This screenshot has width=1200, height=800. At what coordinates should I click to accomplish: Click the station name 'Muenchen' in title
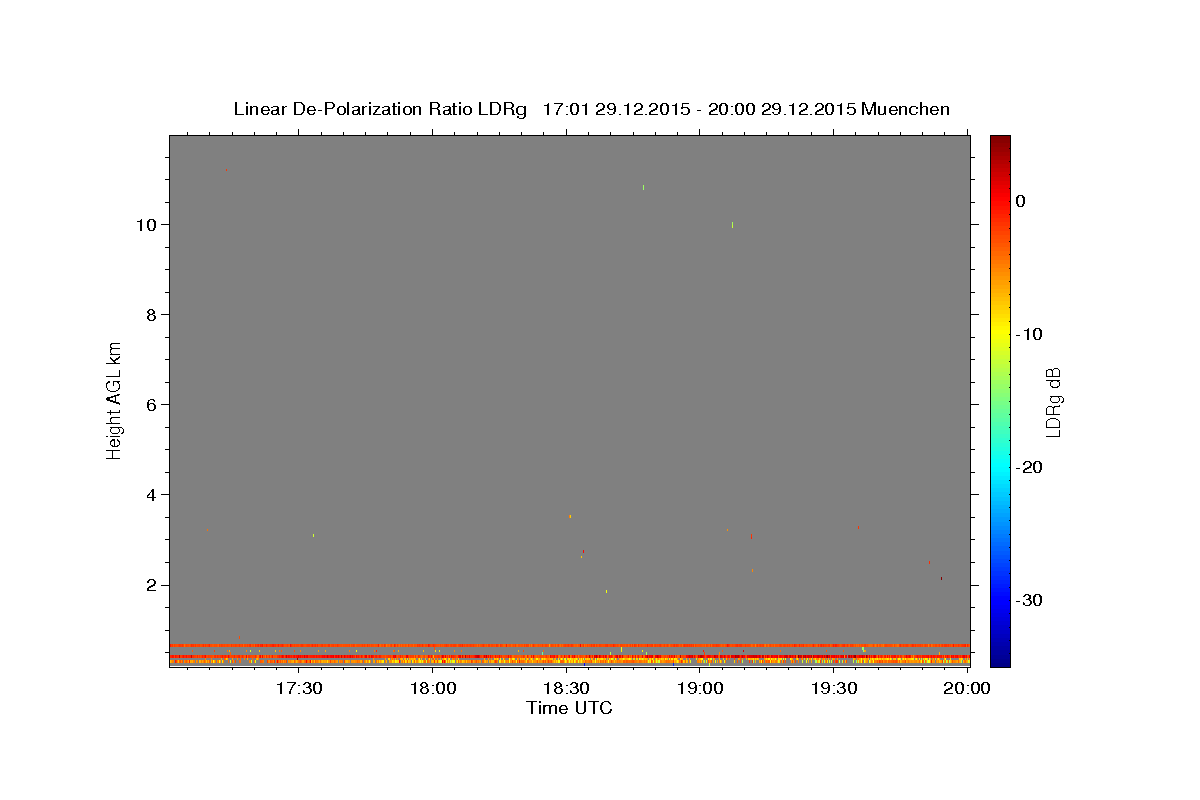tap(906, 109)
